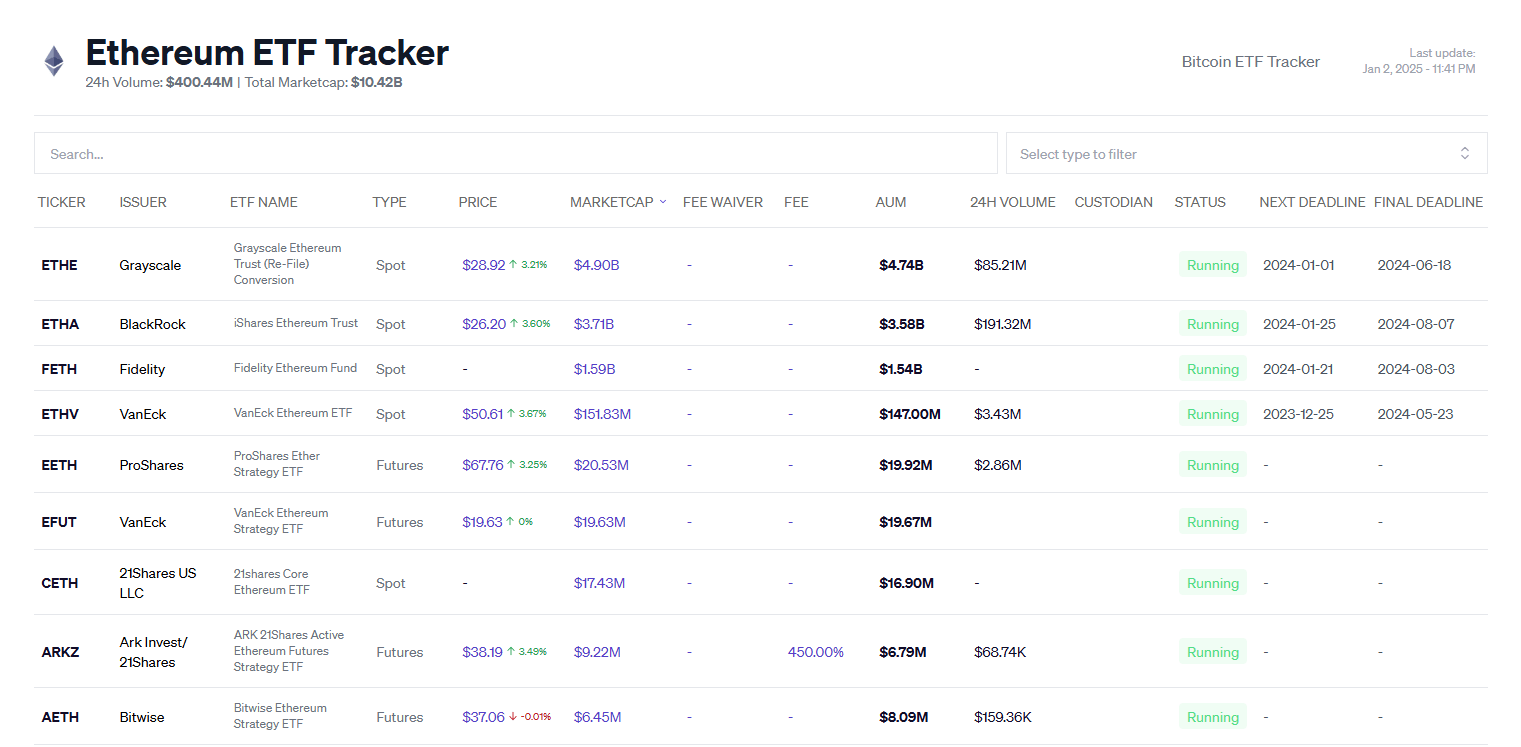The width and height of the screenshot is (1521, 747).
Task: Sort by the TICKER column header
Action: [x=62, y=202]
